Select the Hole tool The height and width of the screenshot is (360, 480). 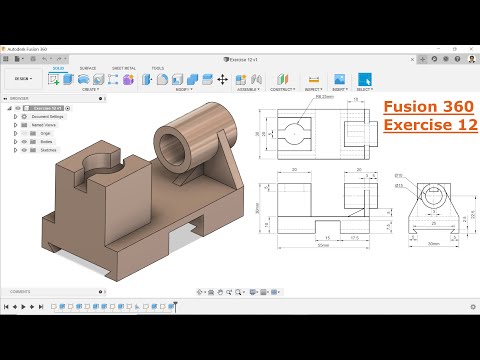pyautogui.click(x=98, y=79)
